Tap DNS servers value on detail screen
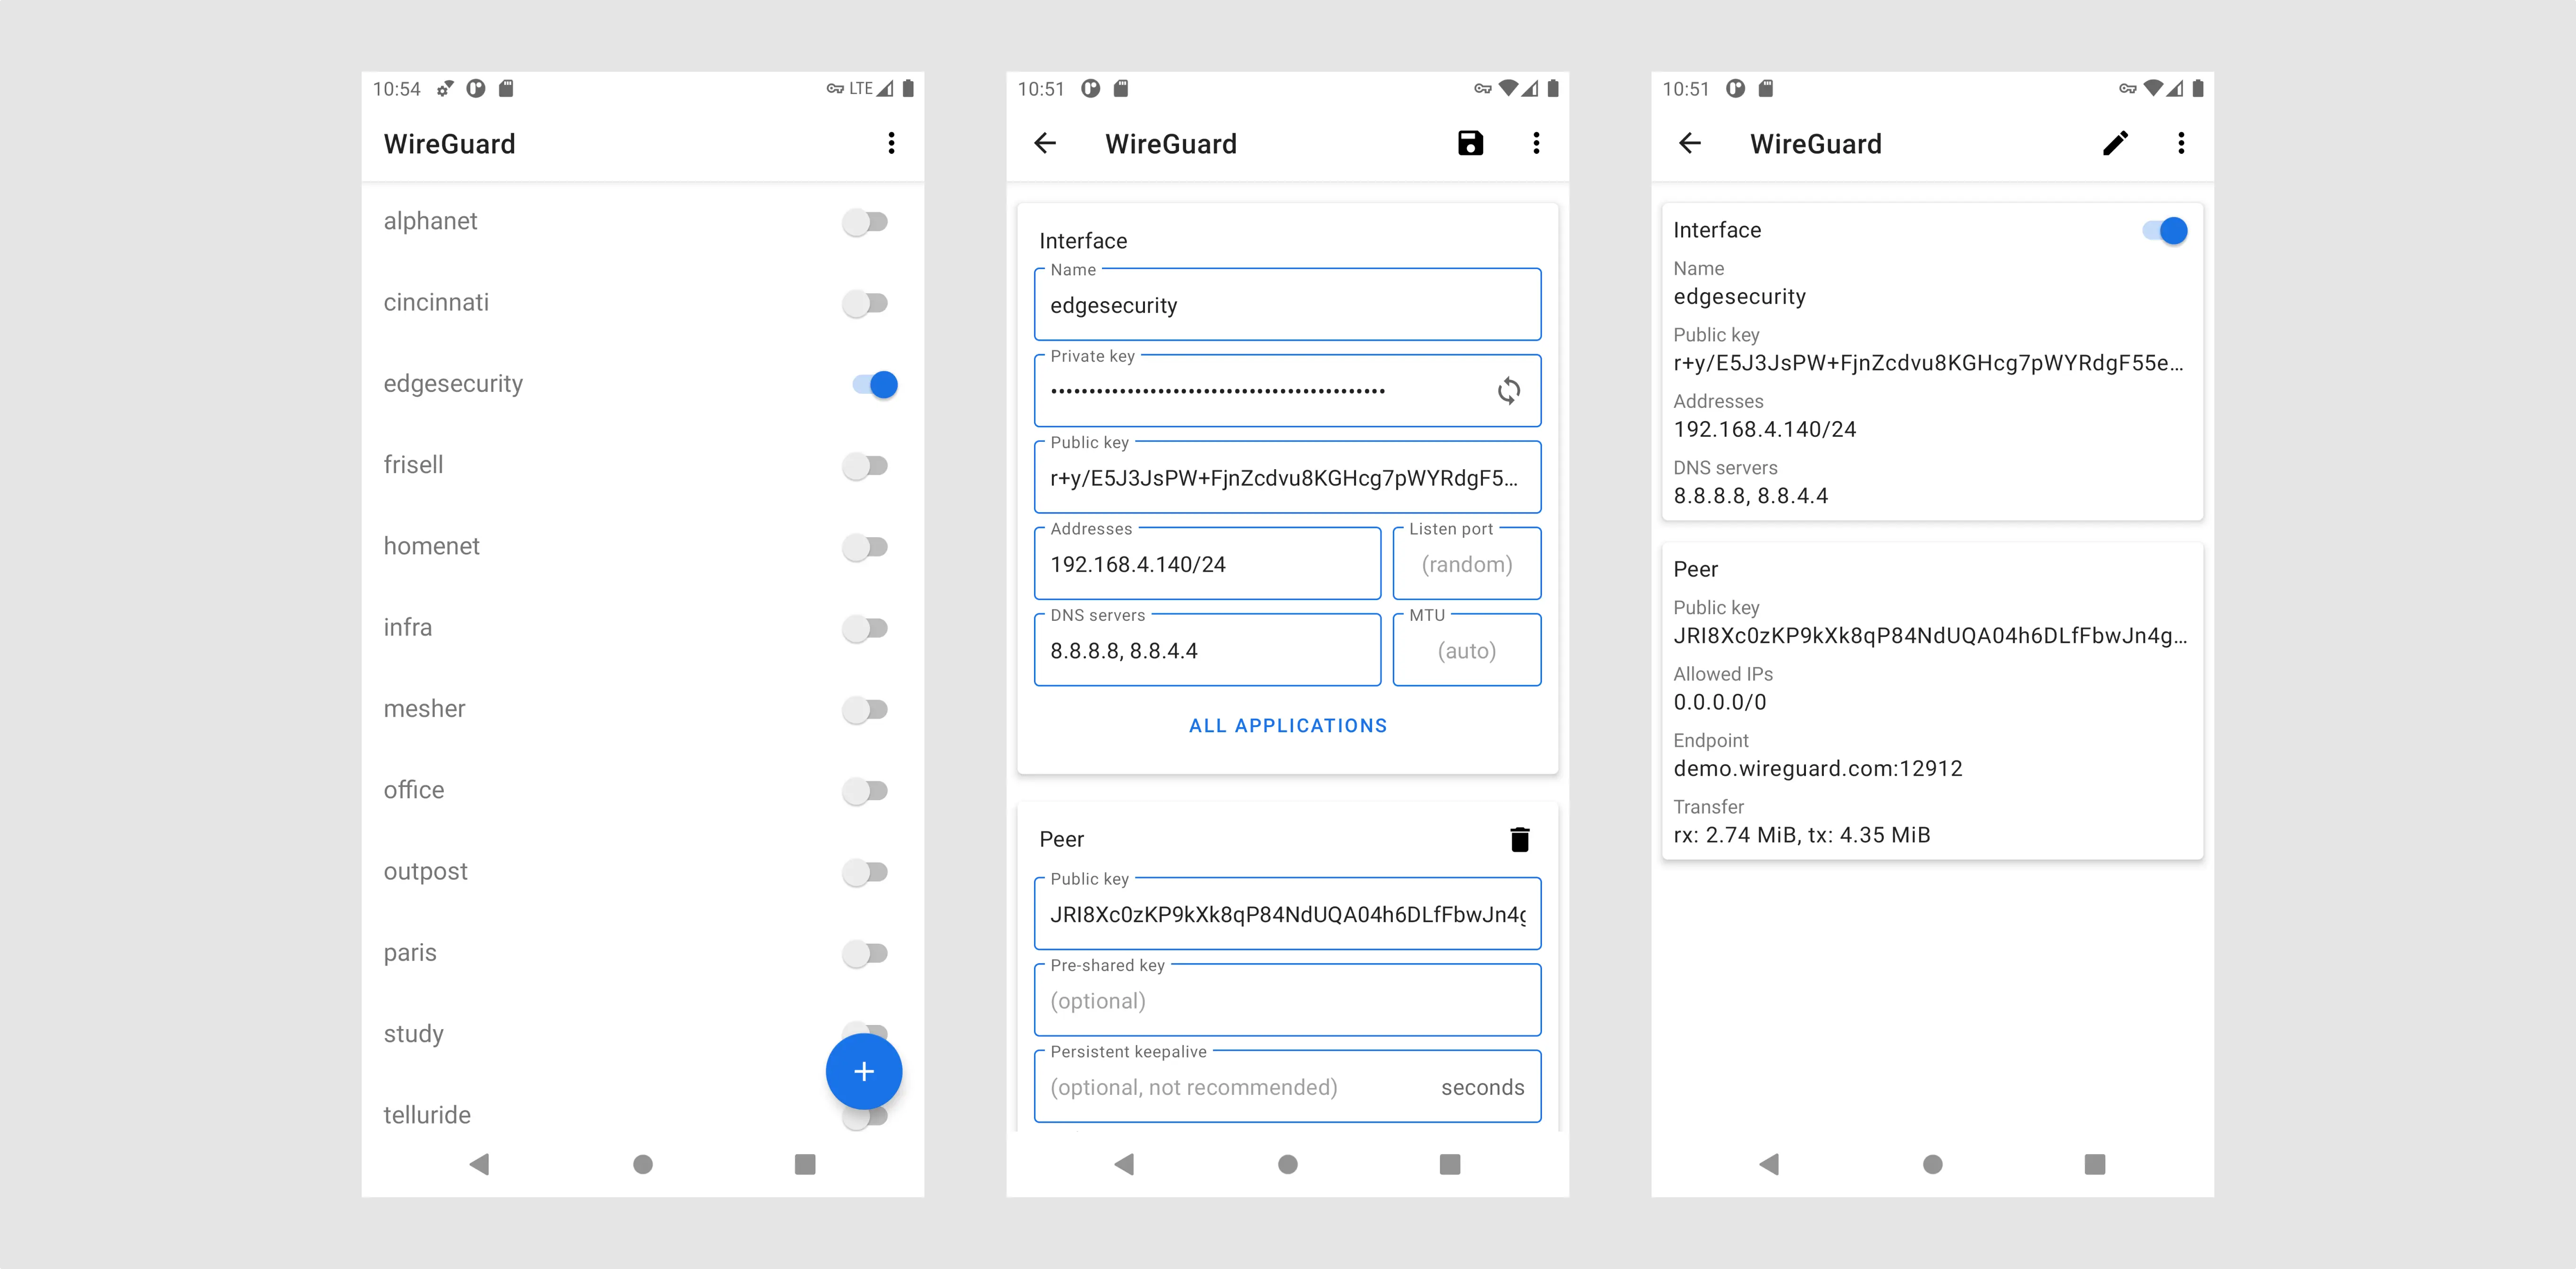2576x1269 pixels. point(1751,496)
